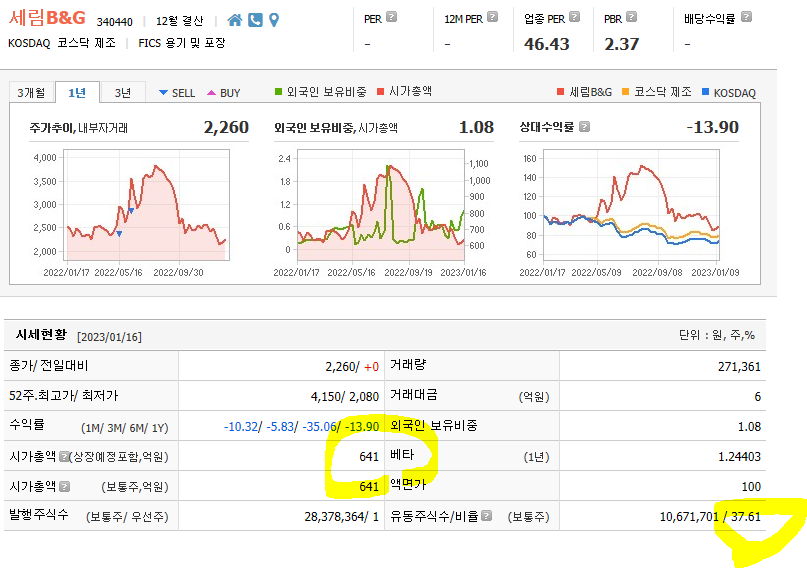This screenshot has width=807, height=568.
Task: Click the 거래대금 value 6
Action: (x=757, y=397)
